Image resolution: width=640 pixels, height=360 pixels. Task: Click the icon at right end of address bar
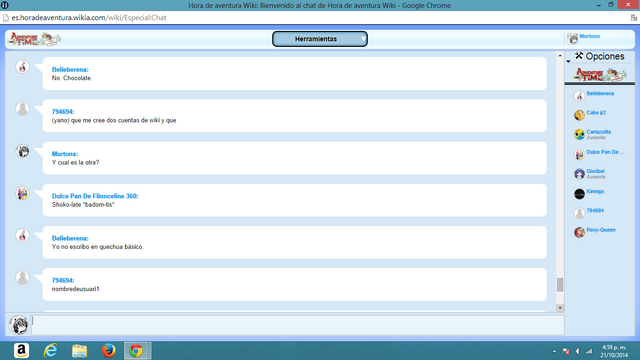tap(633, 18)
